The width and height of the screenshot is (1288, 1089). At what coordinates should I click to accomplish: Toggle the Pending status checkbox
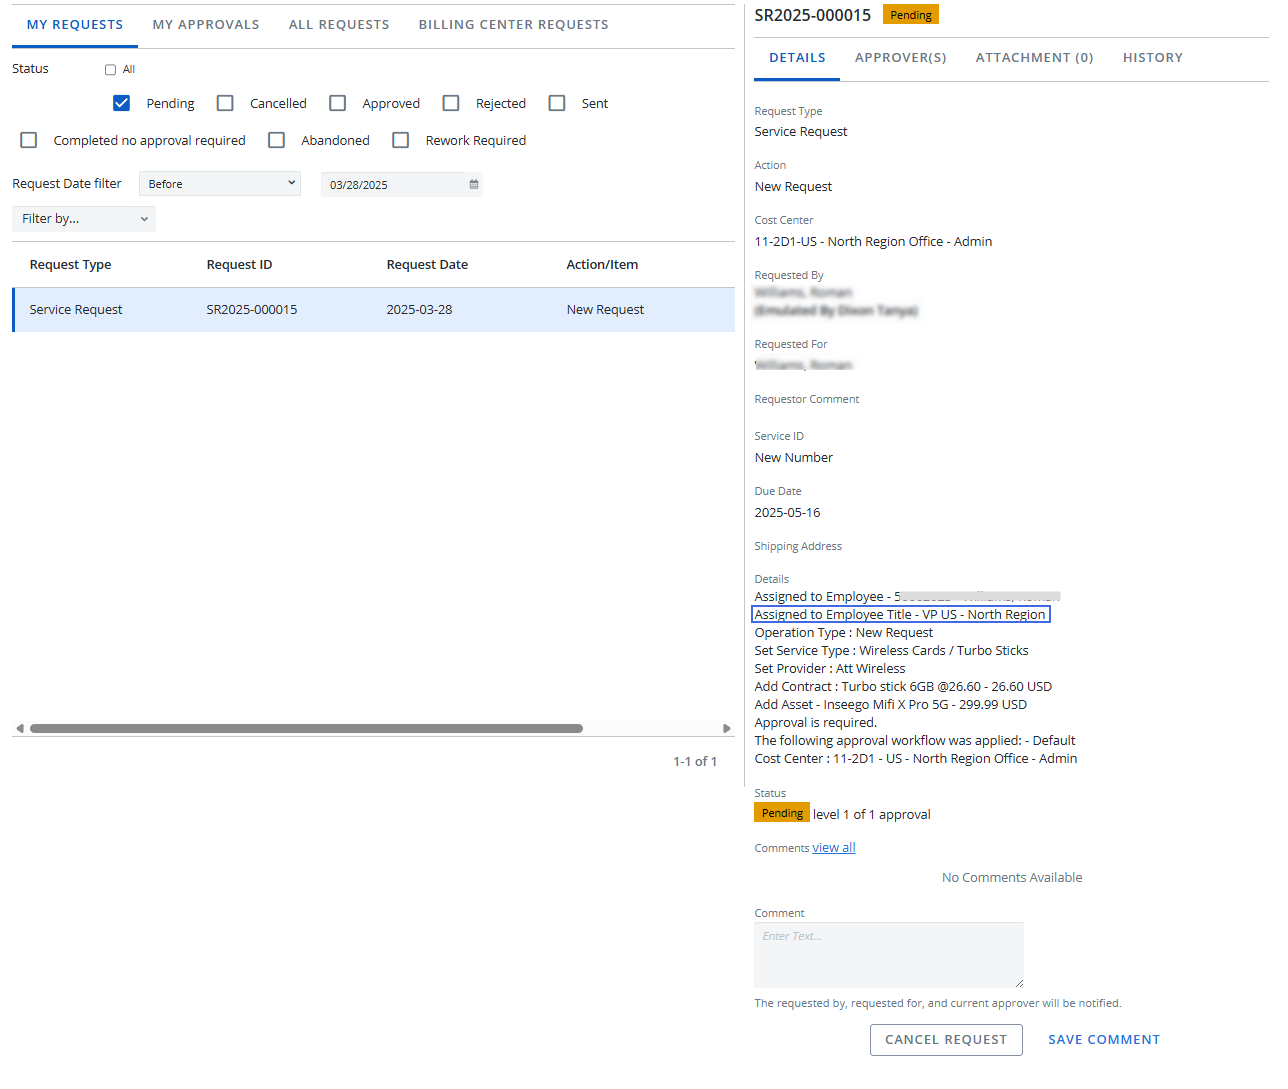(122, 103)
